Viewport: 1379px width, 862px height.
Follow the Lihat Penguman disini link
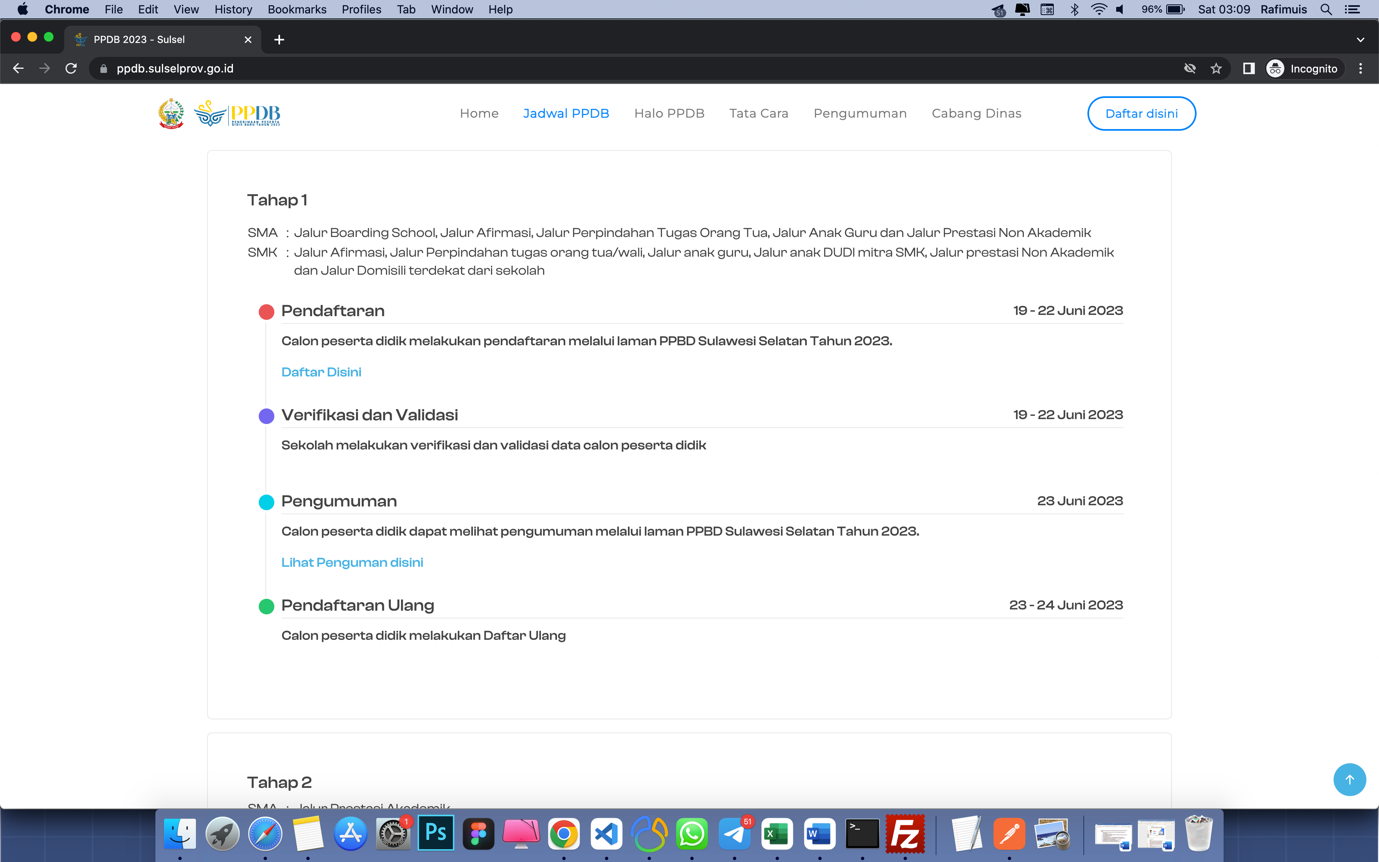tap(352, 562)
